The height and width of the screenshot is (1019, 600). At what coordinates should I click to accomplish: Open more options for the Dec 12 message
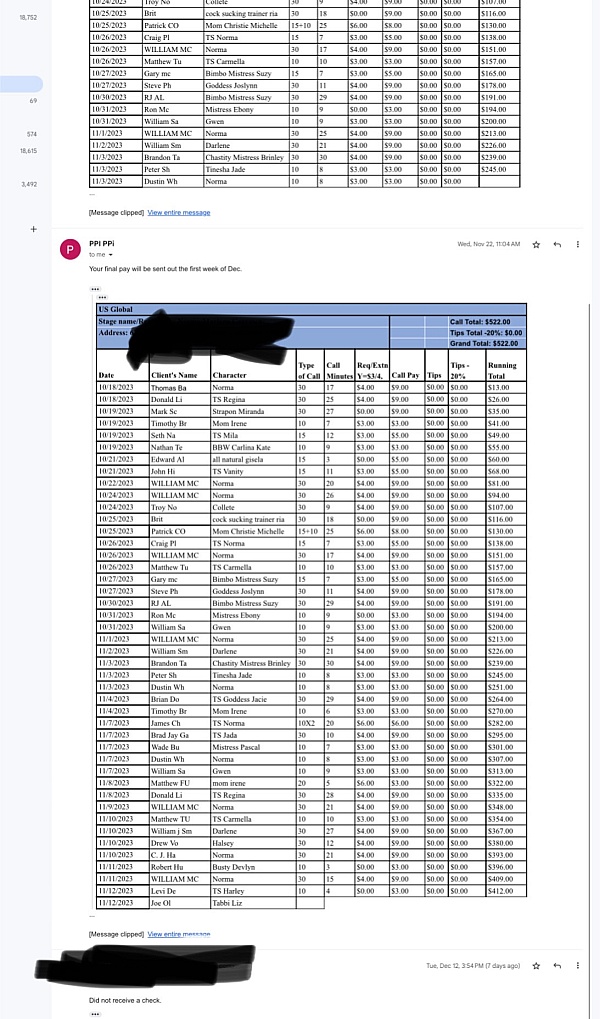point(578,966)
